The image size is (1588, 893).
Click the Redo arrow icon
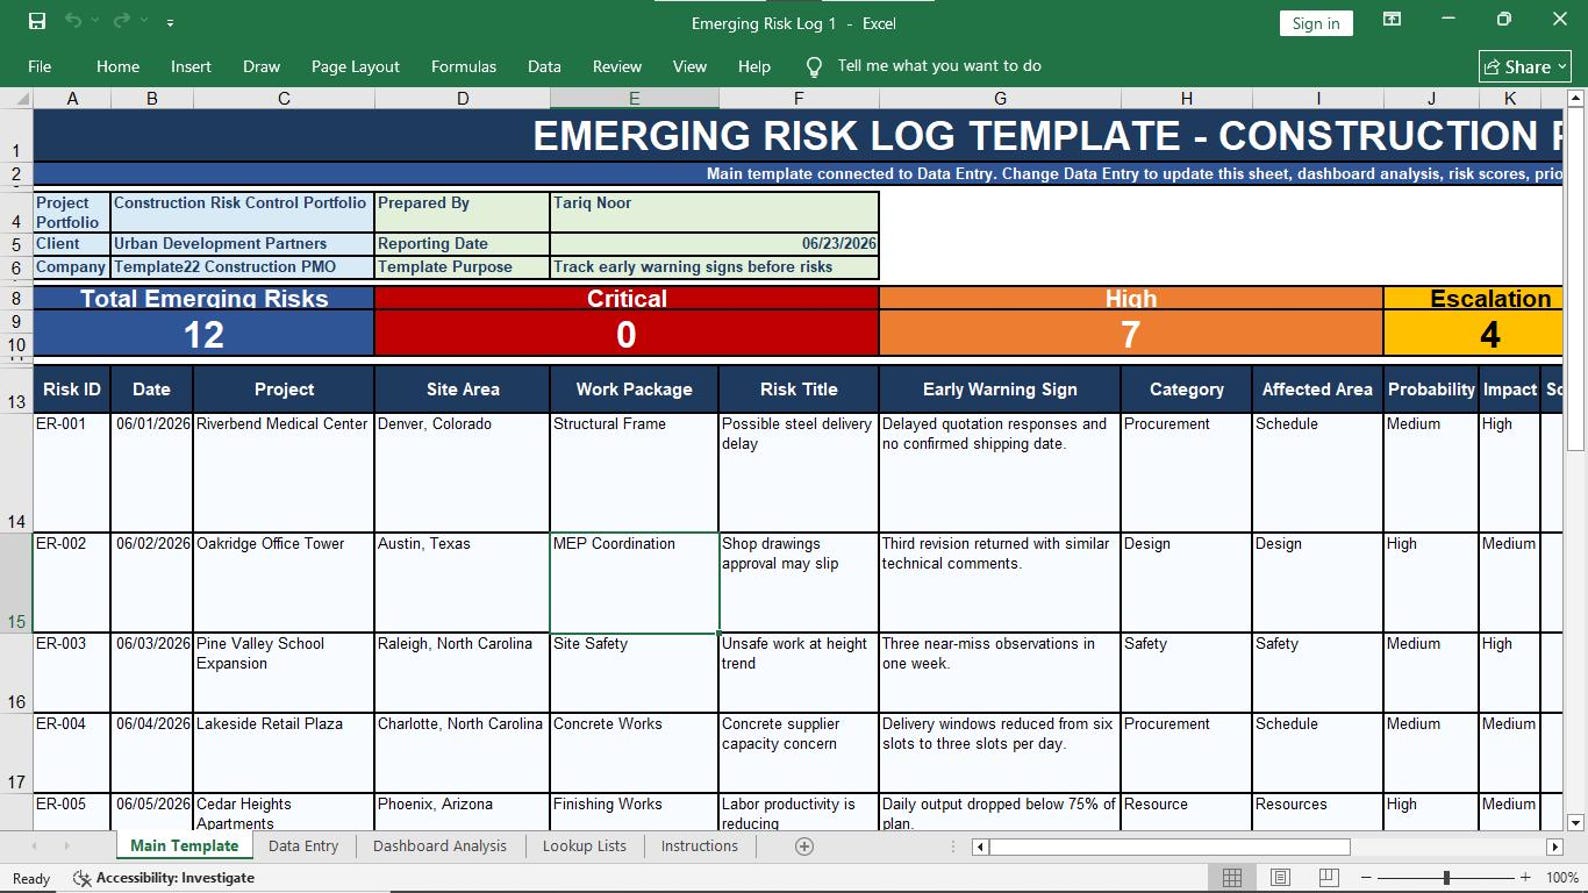pos(121,21)
